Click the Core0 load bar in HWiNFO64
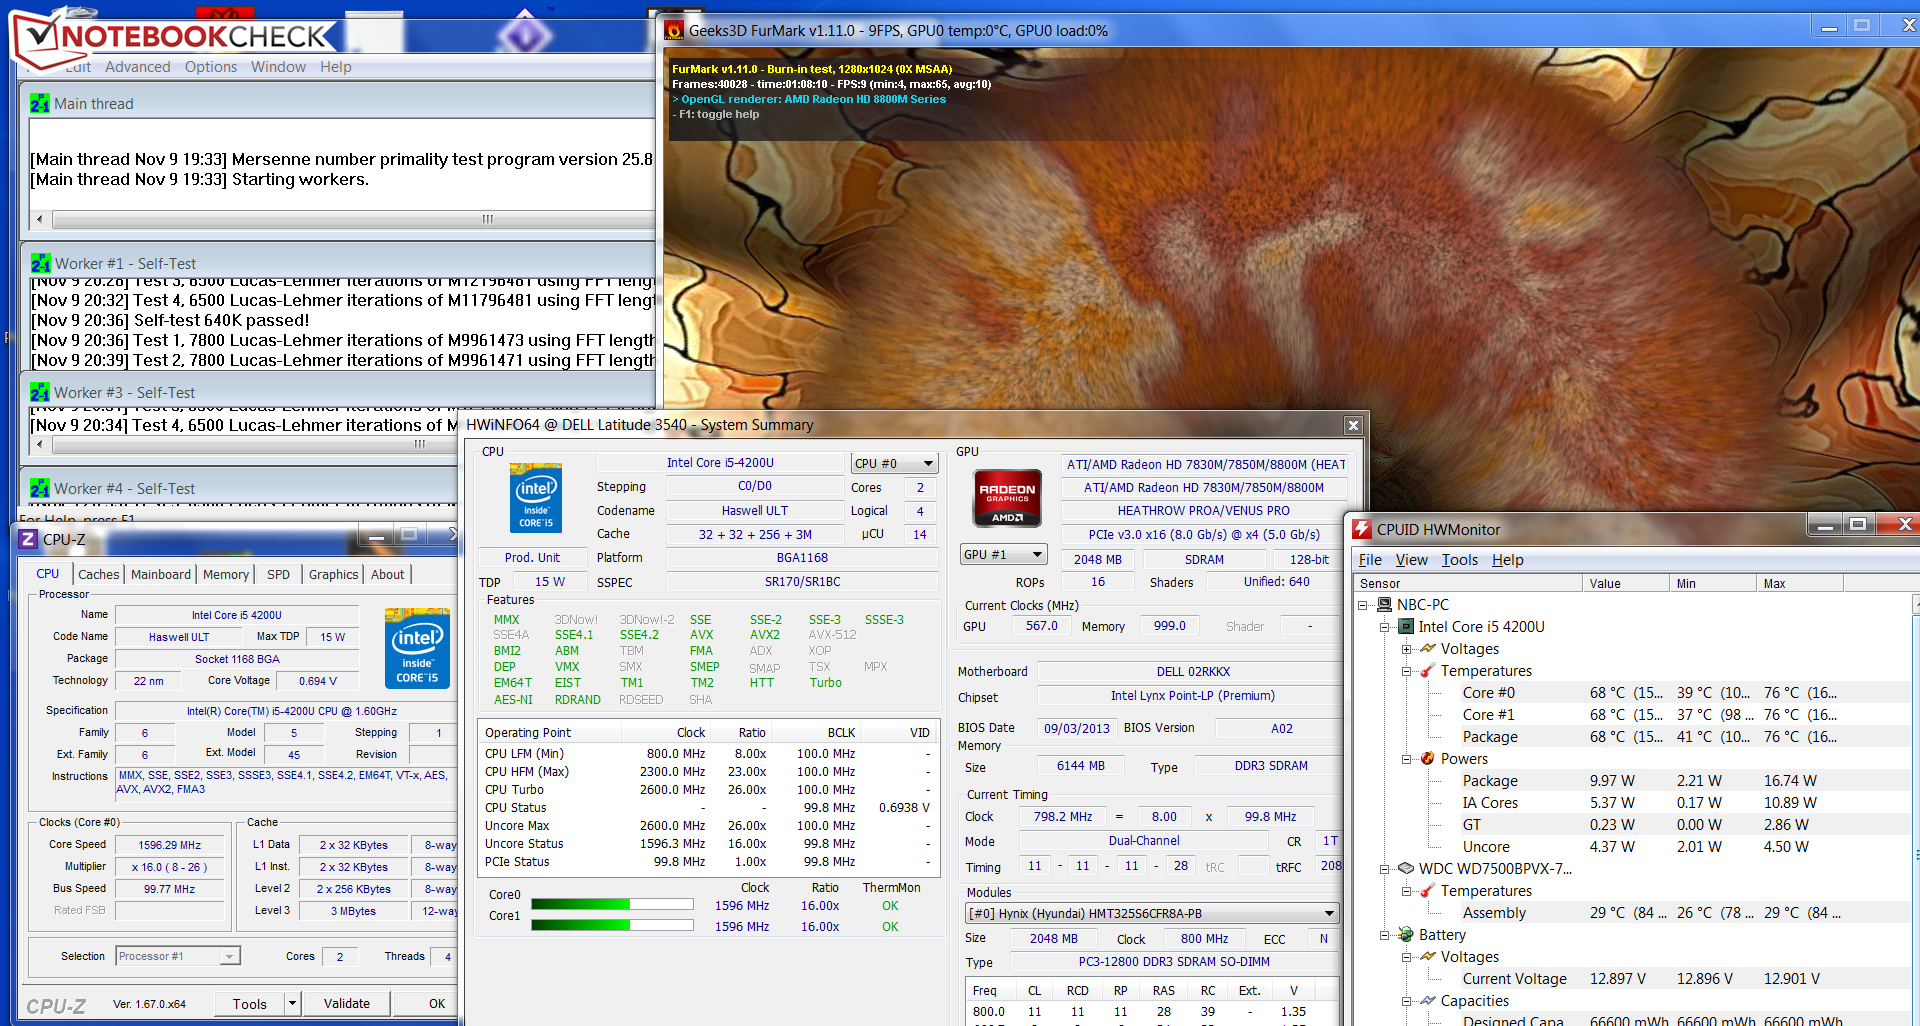Viewport: 1920px width, 1026px height. click(612, 904)
